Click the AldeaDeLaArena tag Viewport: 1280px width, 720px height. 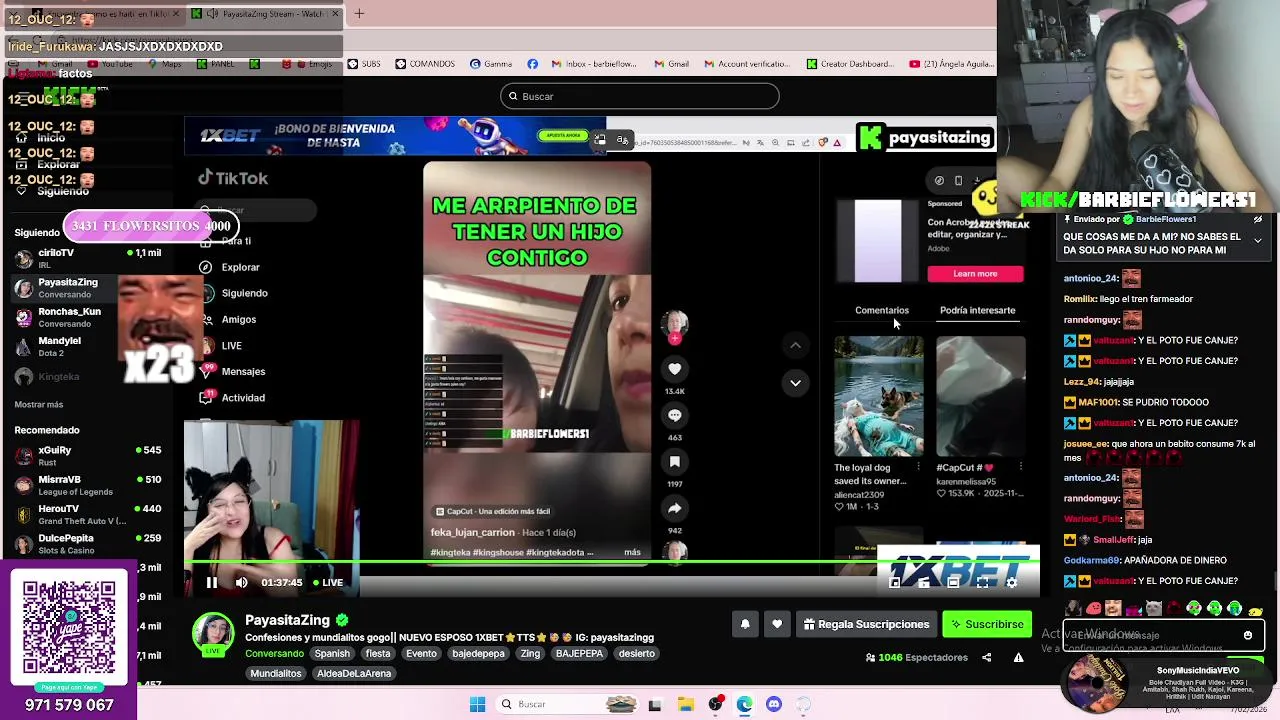(354, 674)
